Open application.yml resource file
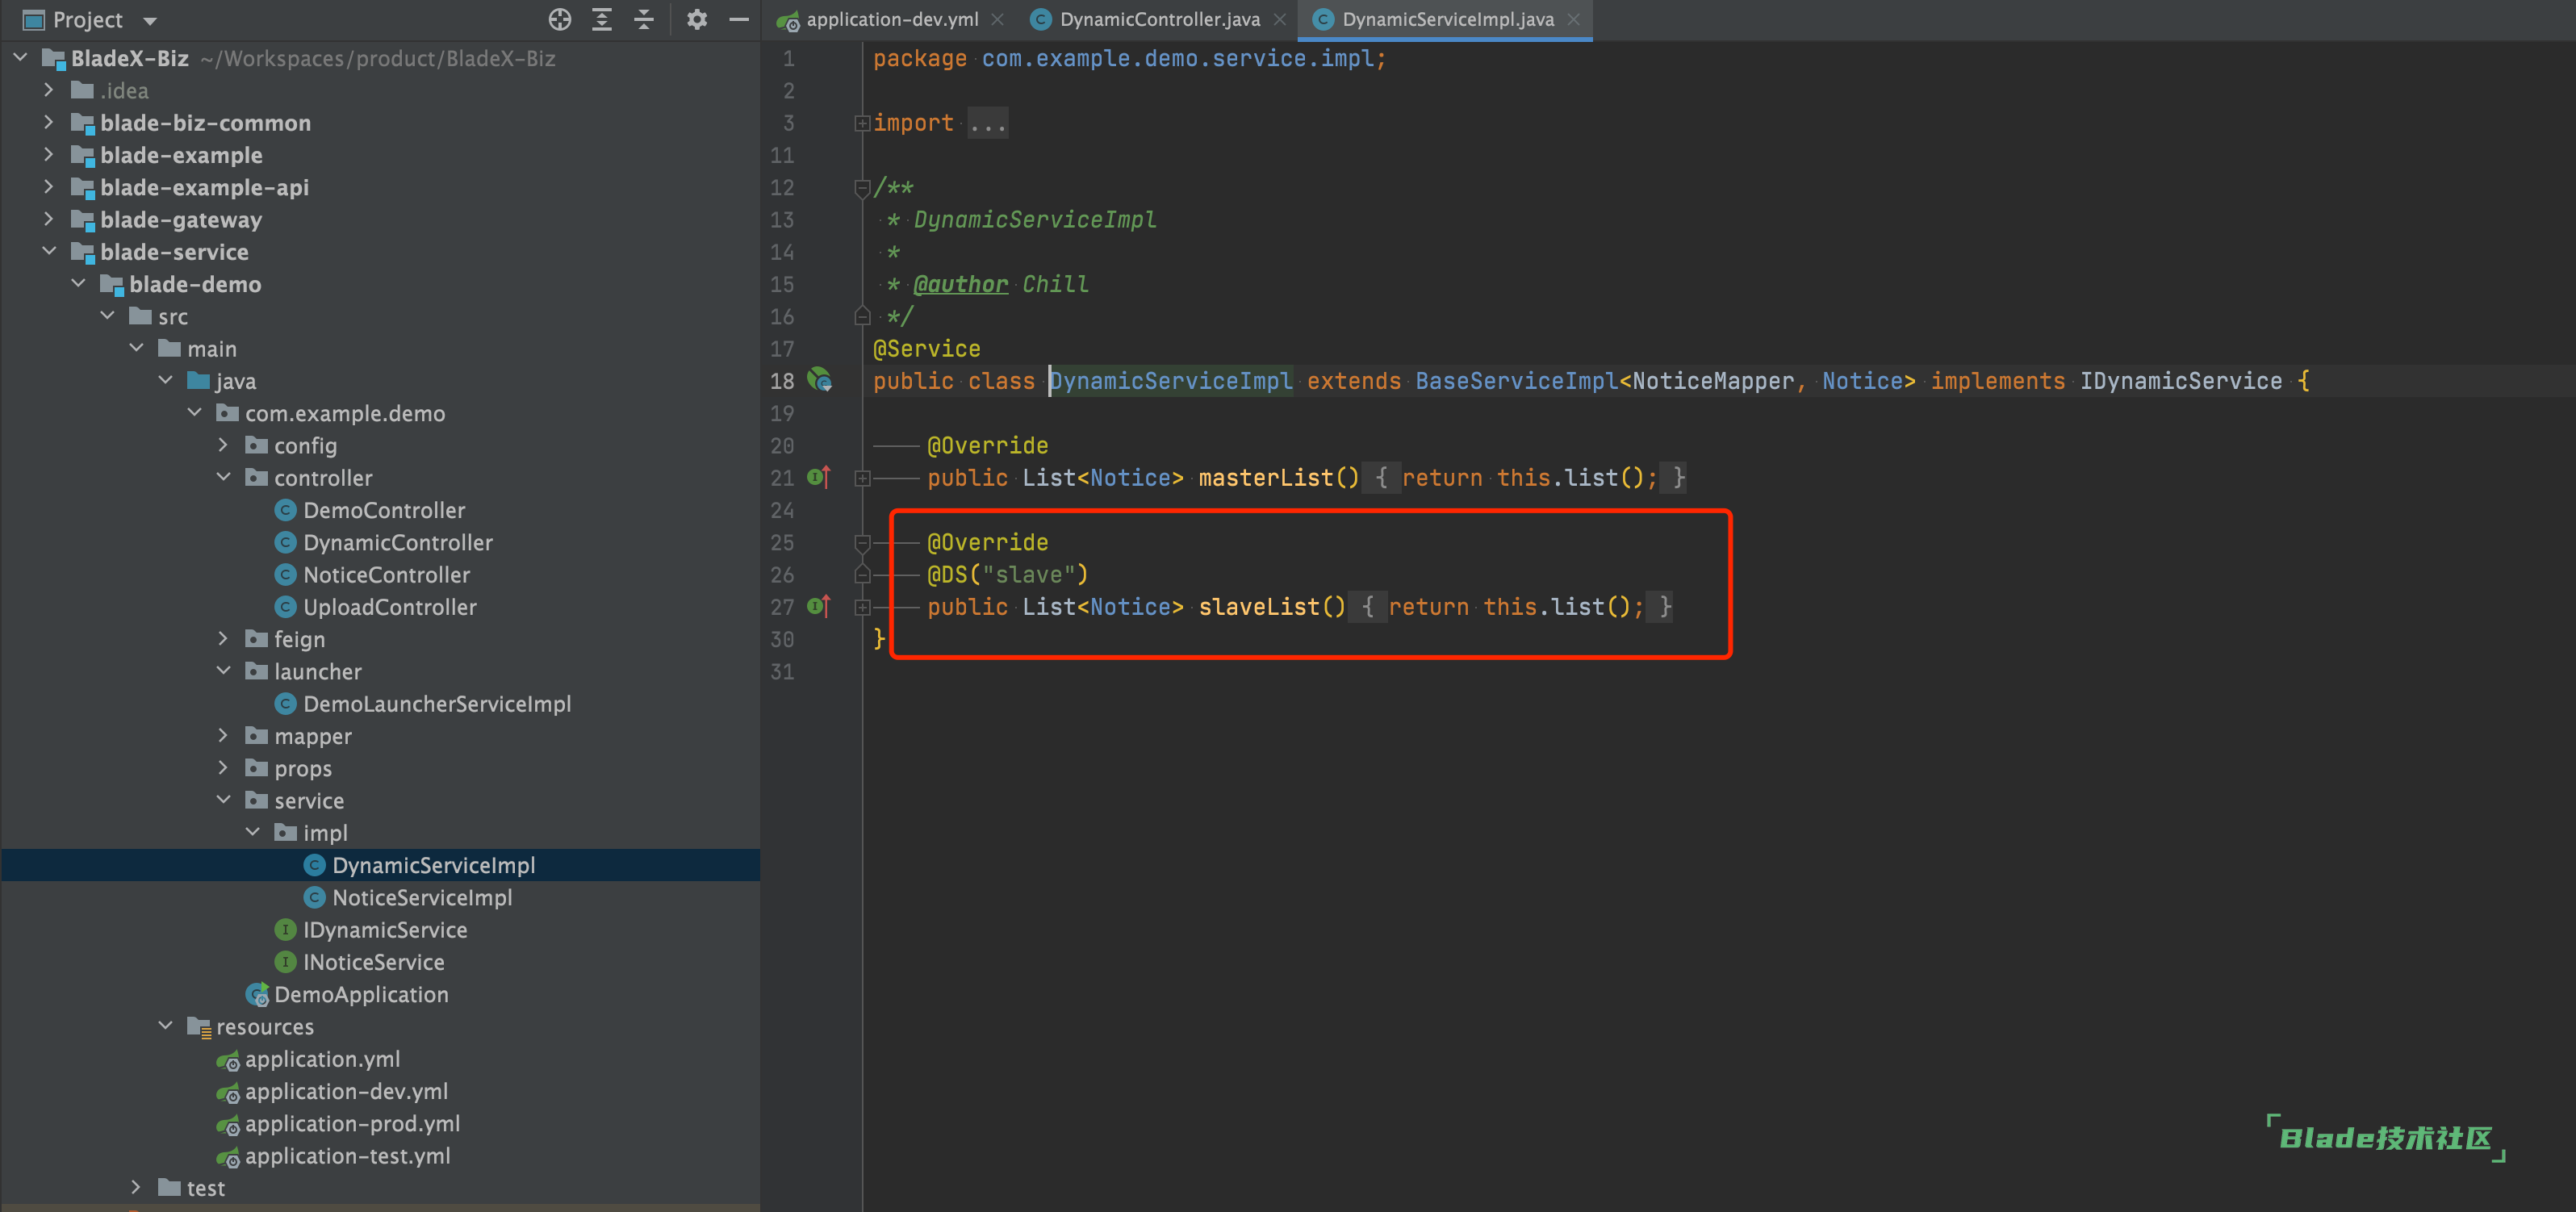 322,1059
